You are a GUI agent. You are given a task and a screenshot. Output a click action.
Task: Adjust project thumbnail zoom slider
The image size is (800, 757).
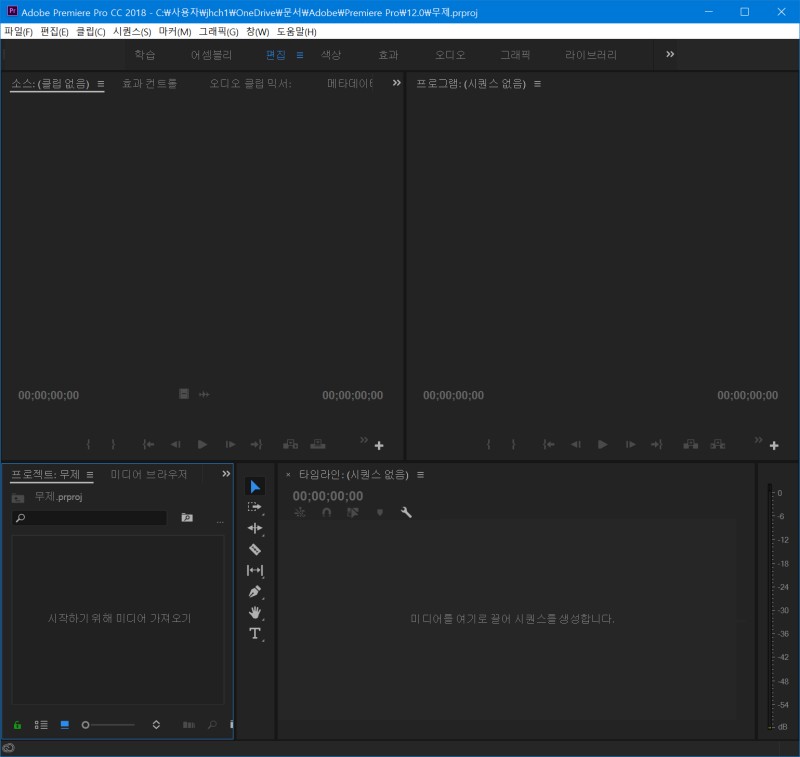[x=108, y=725]
